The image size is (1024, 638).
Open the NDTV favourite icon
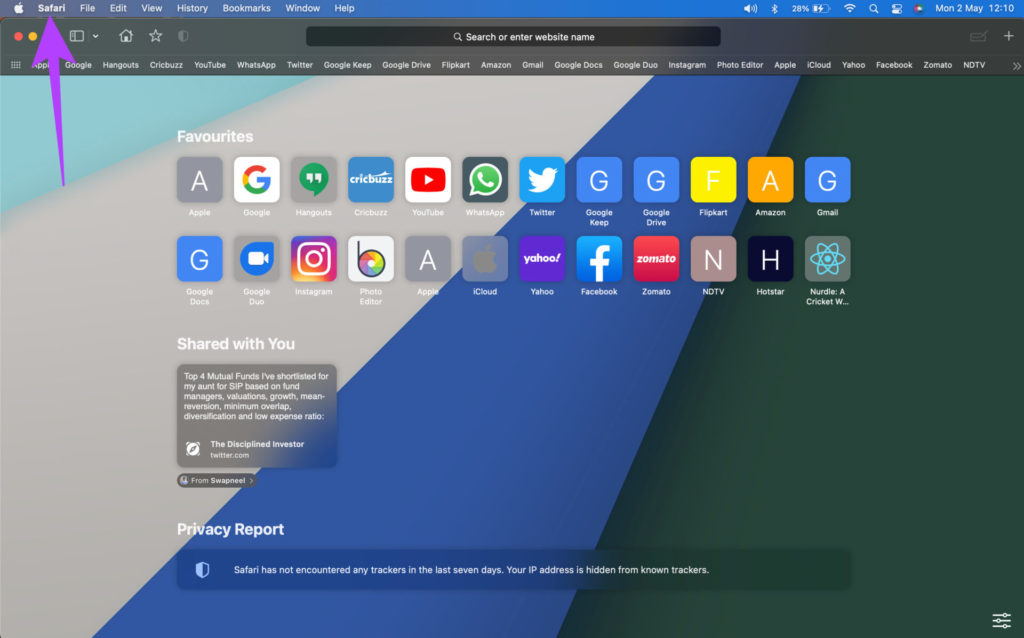[x=713, y=259]
